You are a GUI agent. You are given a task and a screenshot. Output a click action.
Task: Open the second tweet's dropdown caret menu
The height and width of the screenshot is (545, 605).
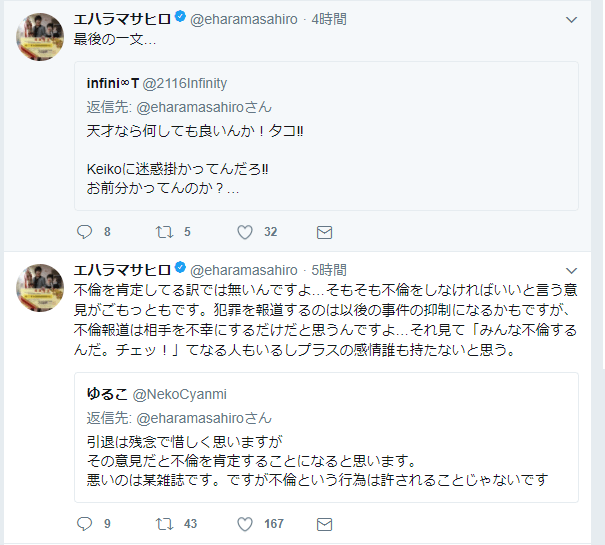pyautogui.click(x=571, y=271)
